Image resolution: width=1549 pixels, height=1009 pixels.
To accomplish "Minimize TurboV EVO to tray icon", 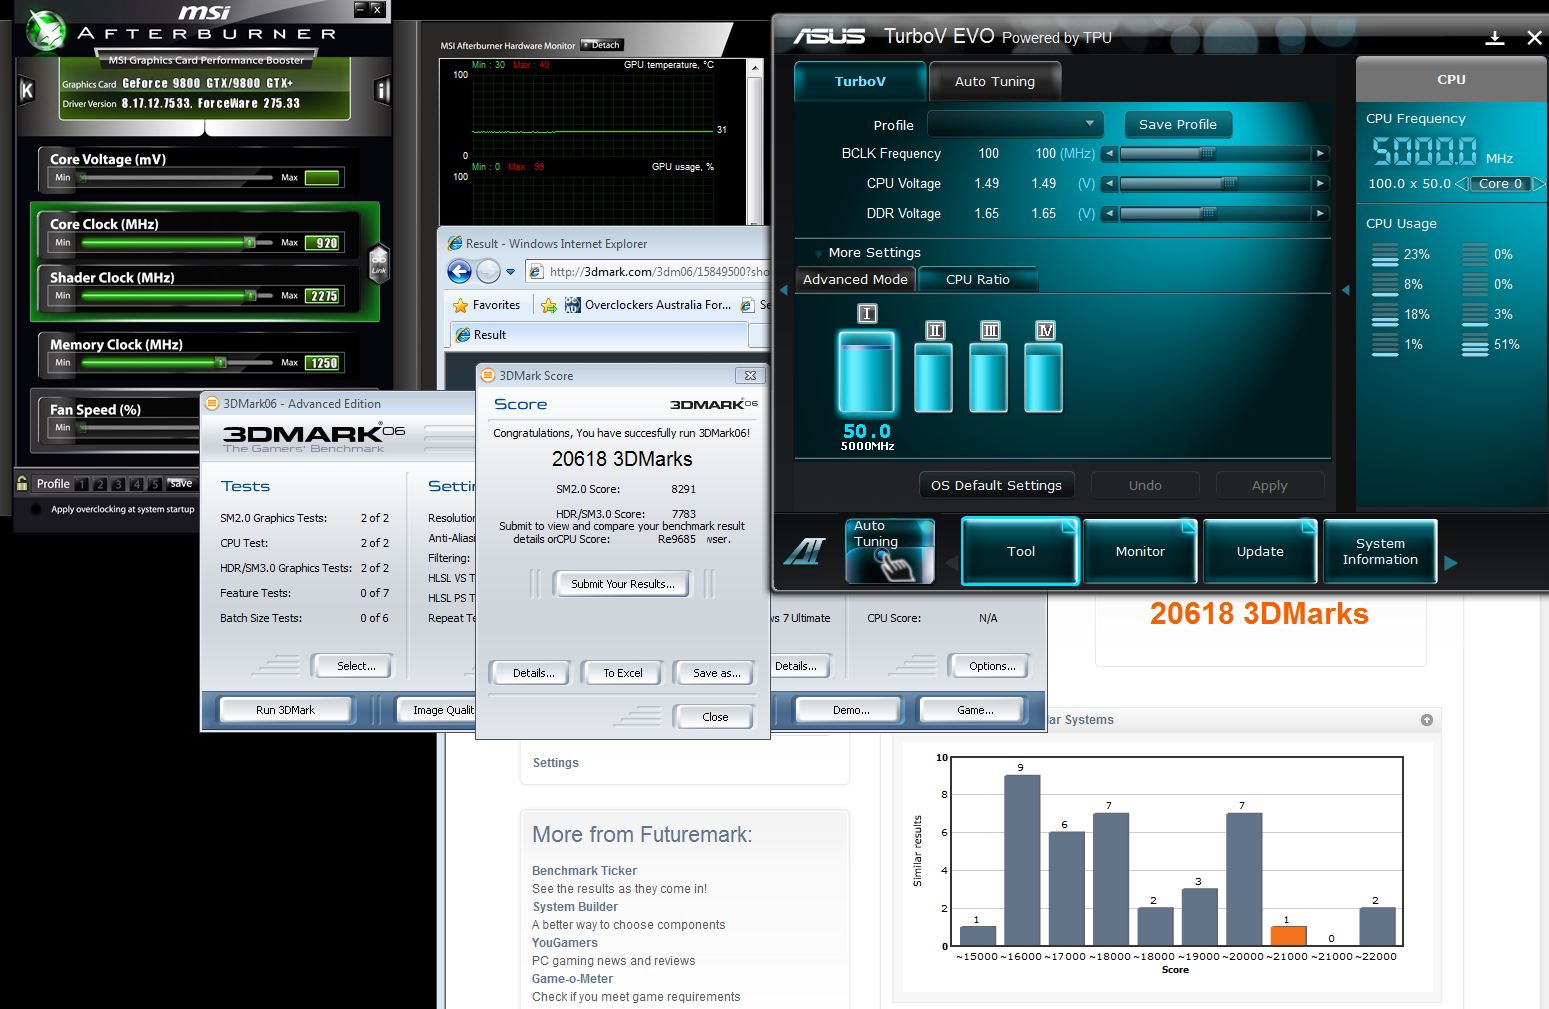I will [1495, 38].
